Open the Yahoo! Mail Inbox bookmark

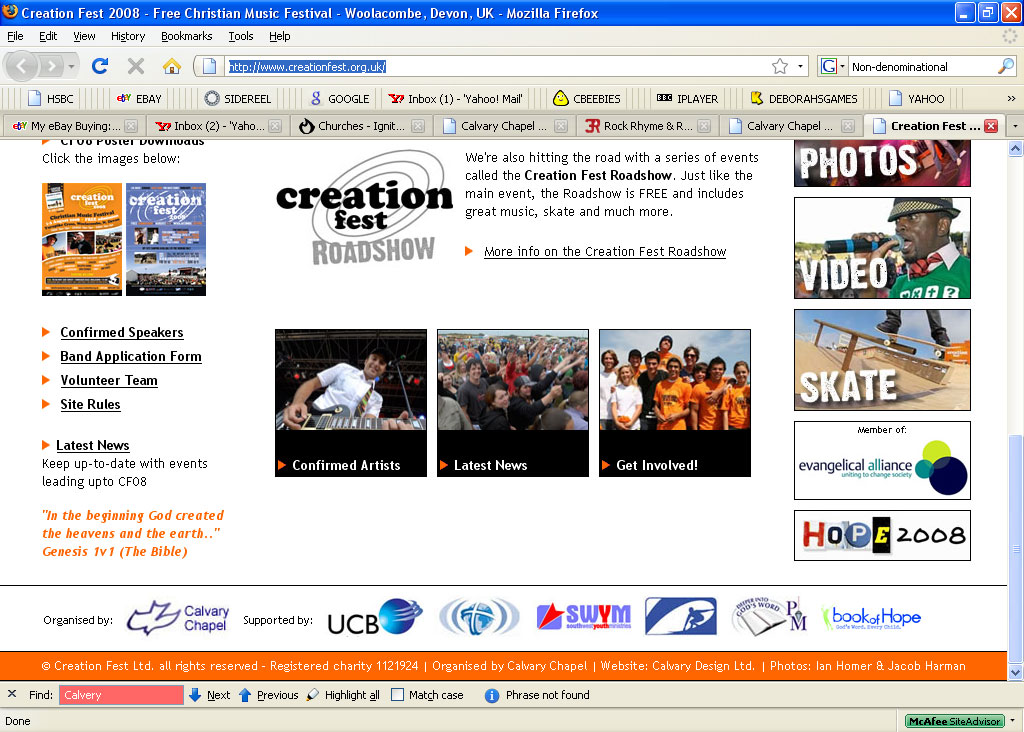(x=455, y=99)
